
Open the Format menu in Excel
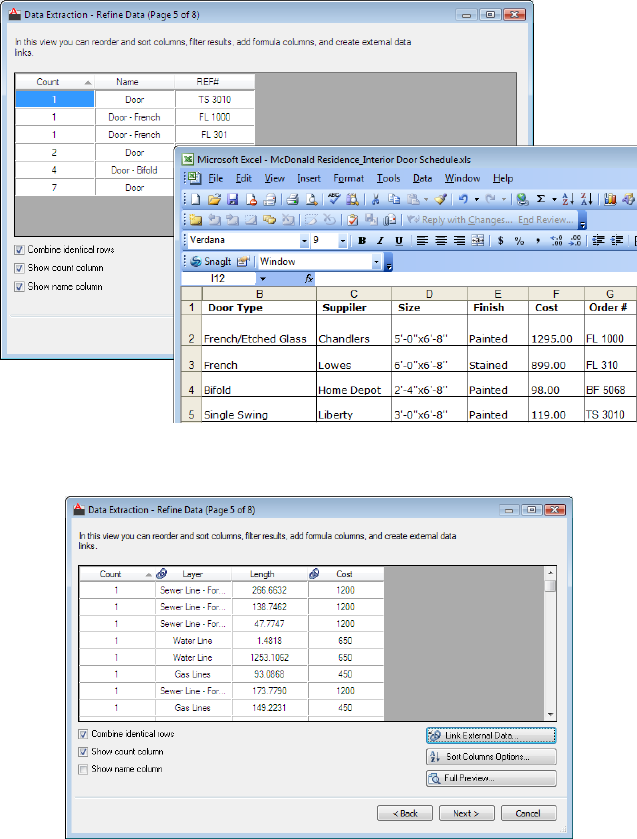348,178
